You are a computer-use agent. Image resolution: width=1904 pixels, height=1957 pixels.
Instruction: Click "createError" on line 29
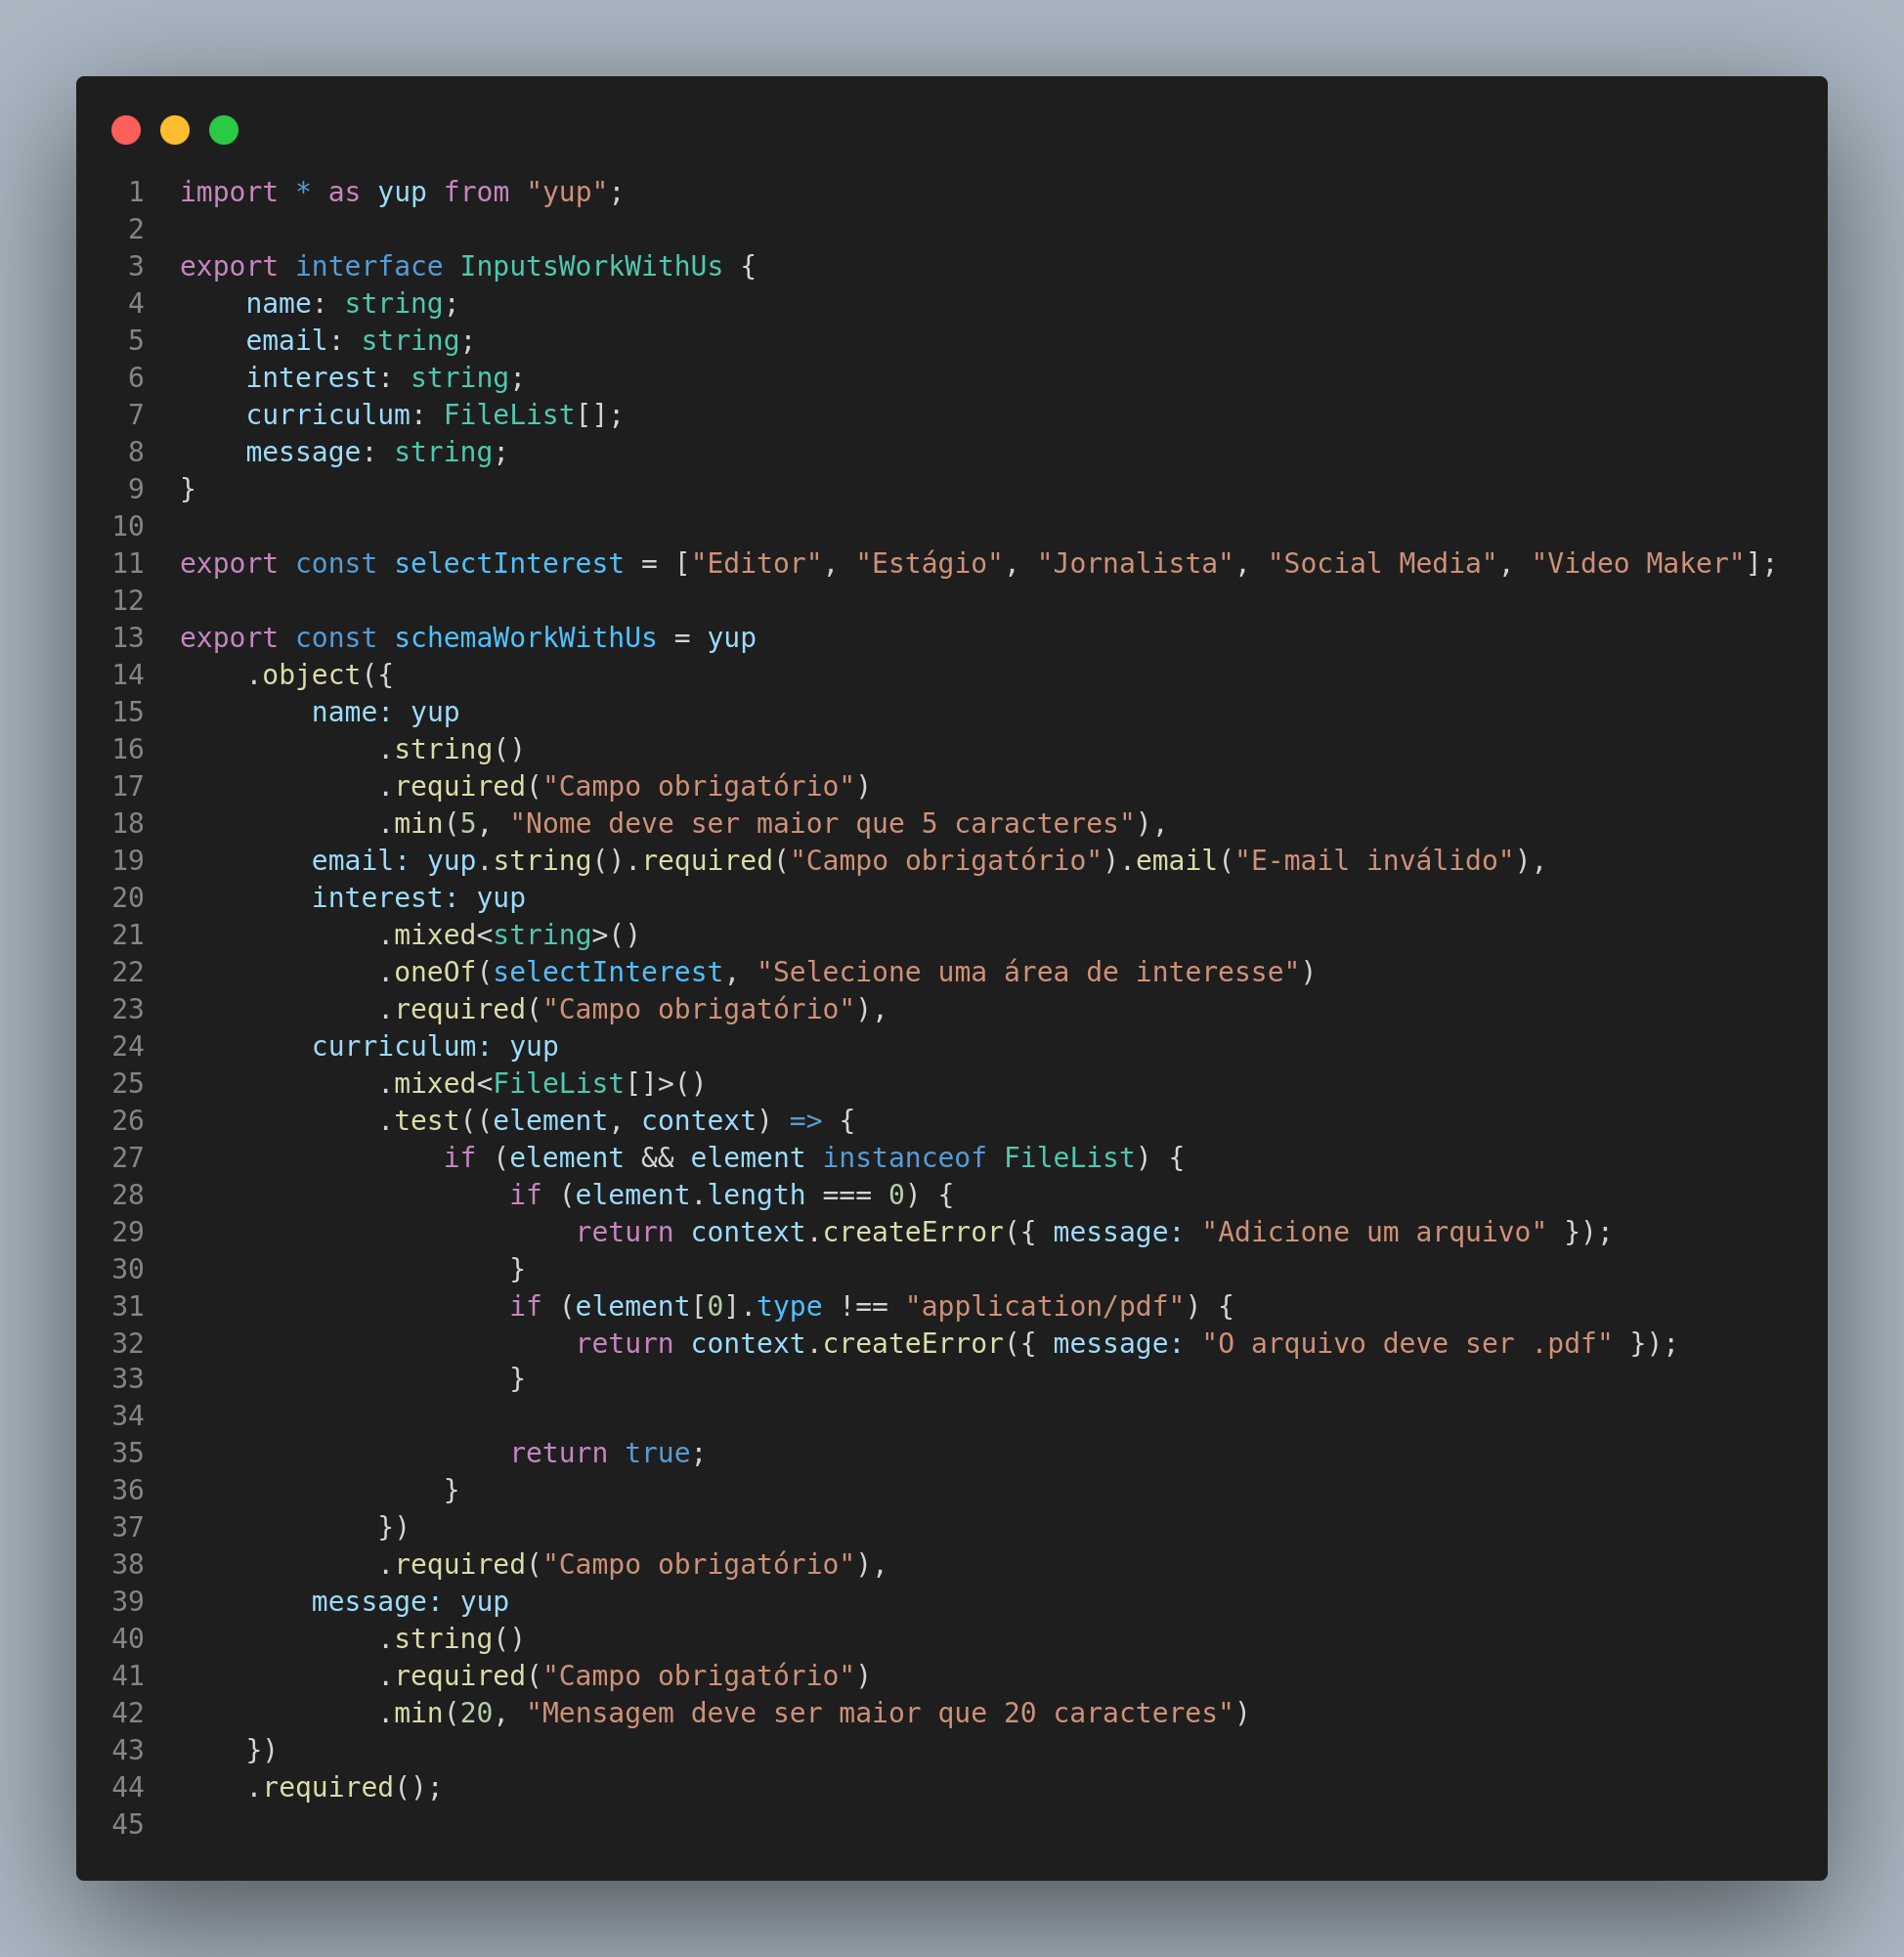click(913, 1231)
